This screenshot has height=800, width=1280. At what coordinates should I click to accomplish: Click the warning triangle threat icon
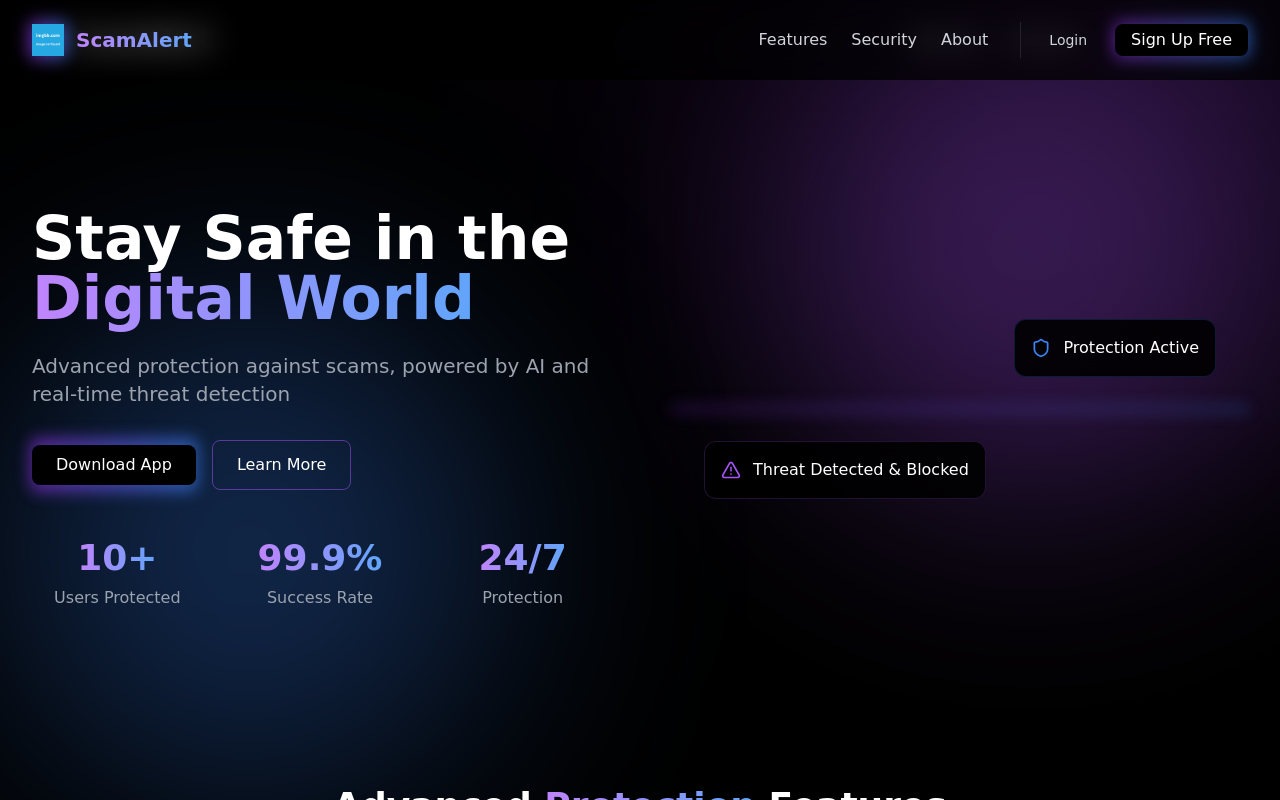[731, 470]
